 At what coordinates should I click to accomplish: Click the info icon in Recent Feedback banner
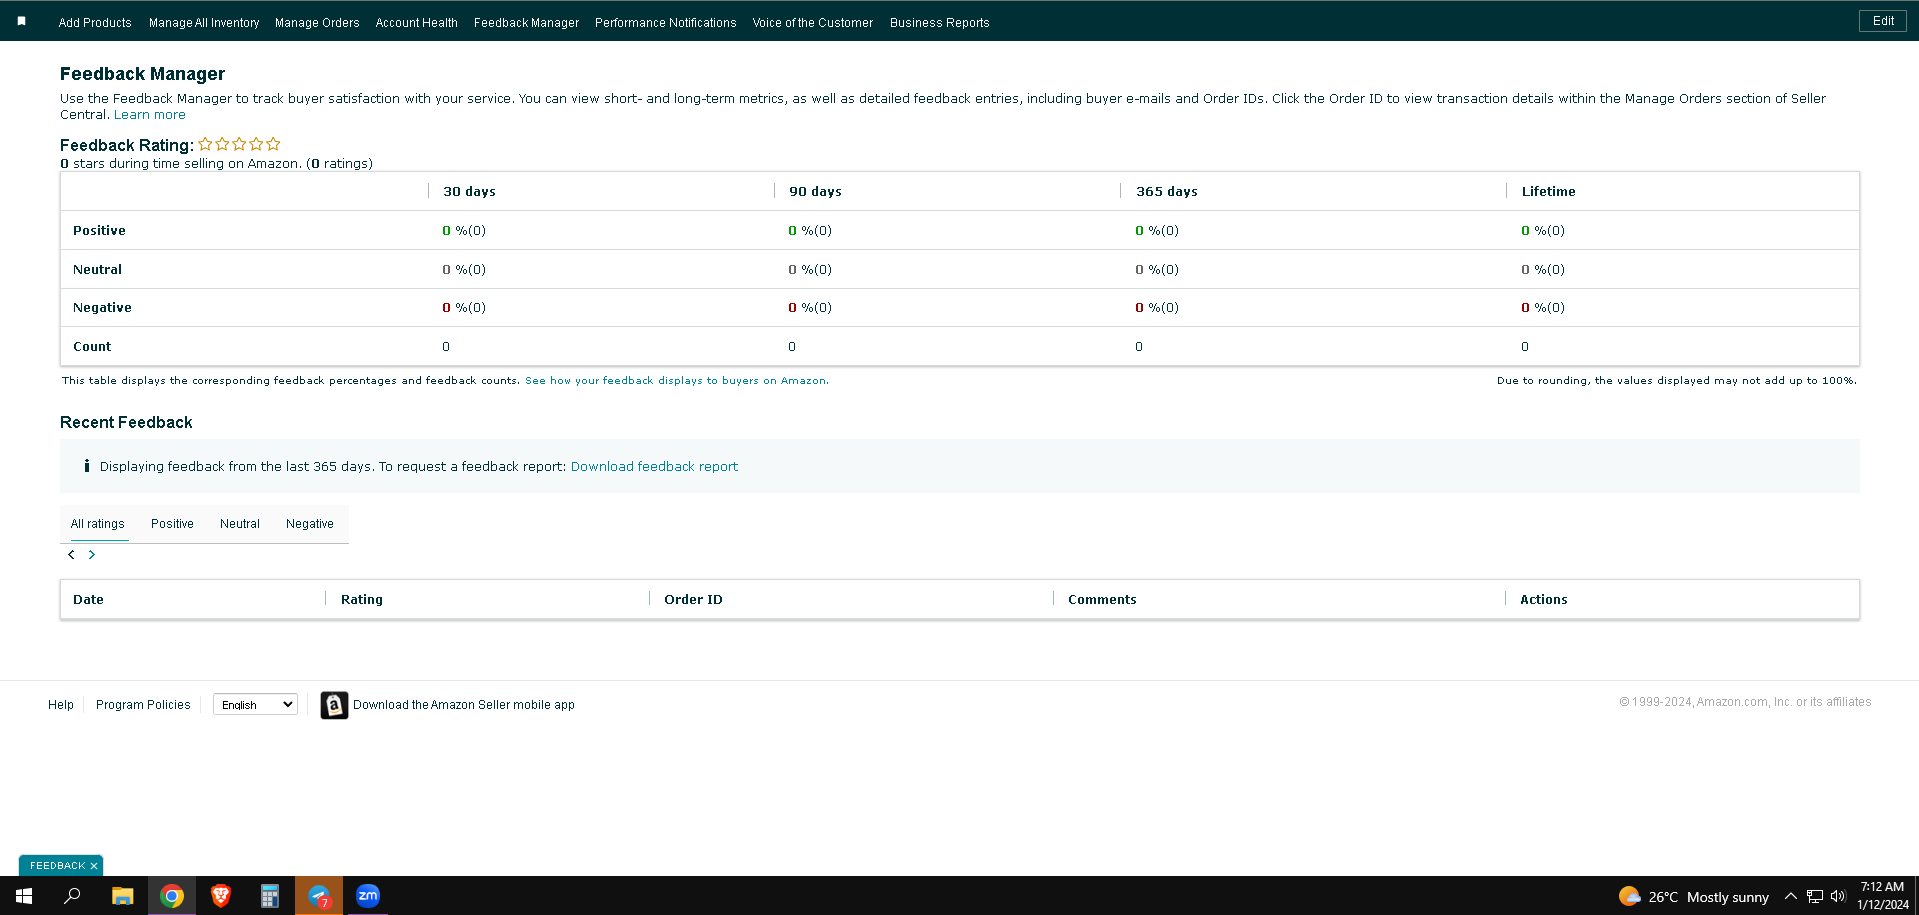tap(87, 466)
